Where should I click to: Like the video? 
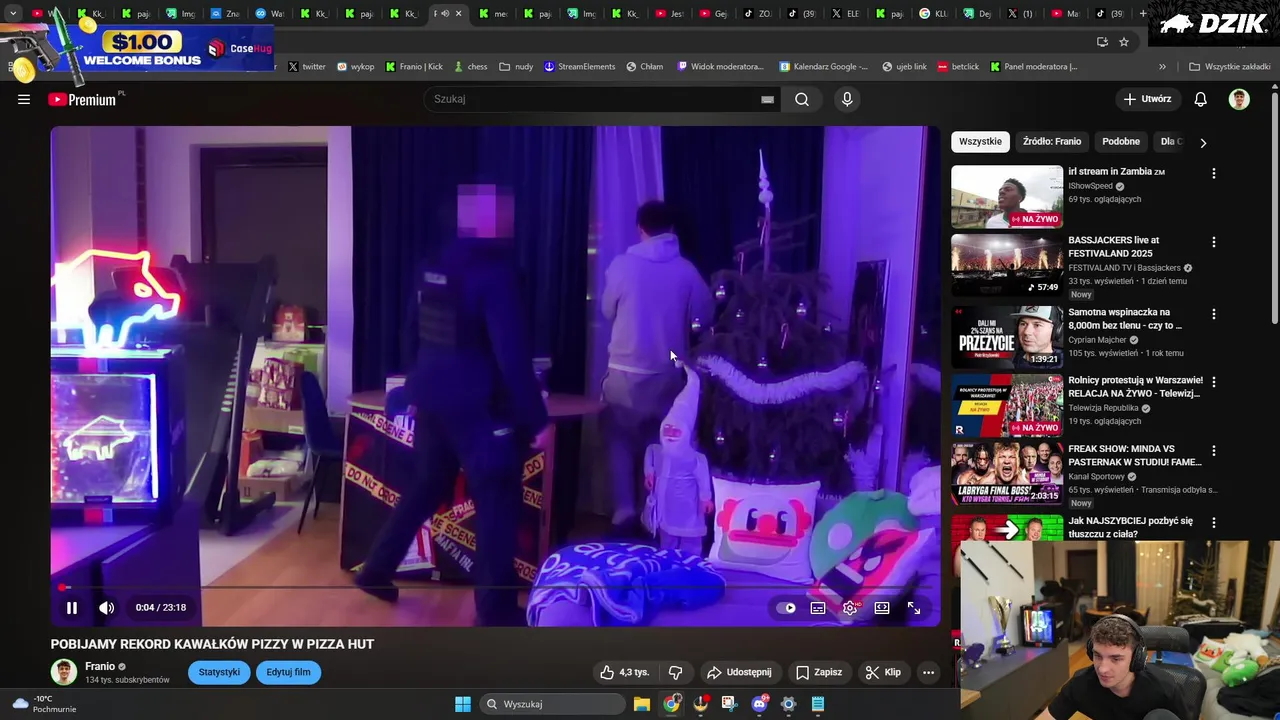(625, 672)
